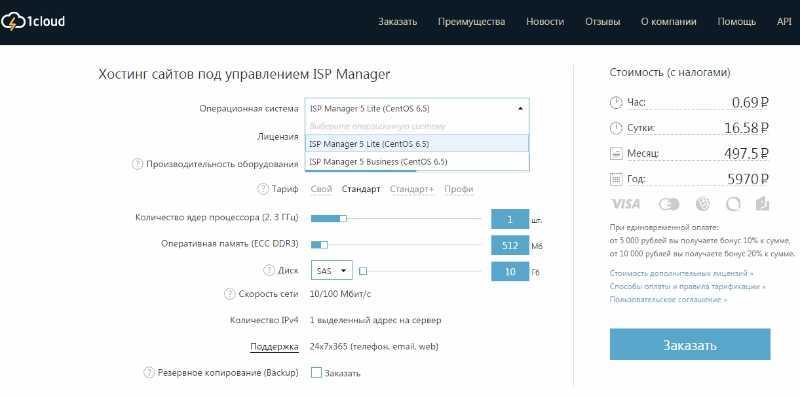This screenshot has height=396, width=800.
Task: Click the processor cores slider handle
Action: coord(343,218)
